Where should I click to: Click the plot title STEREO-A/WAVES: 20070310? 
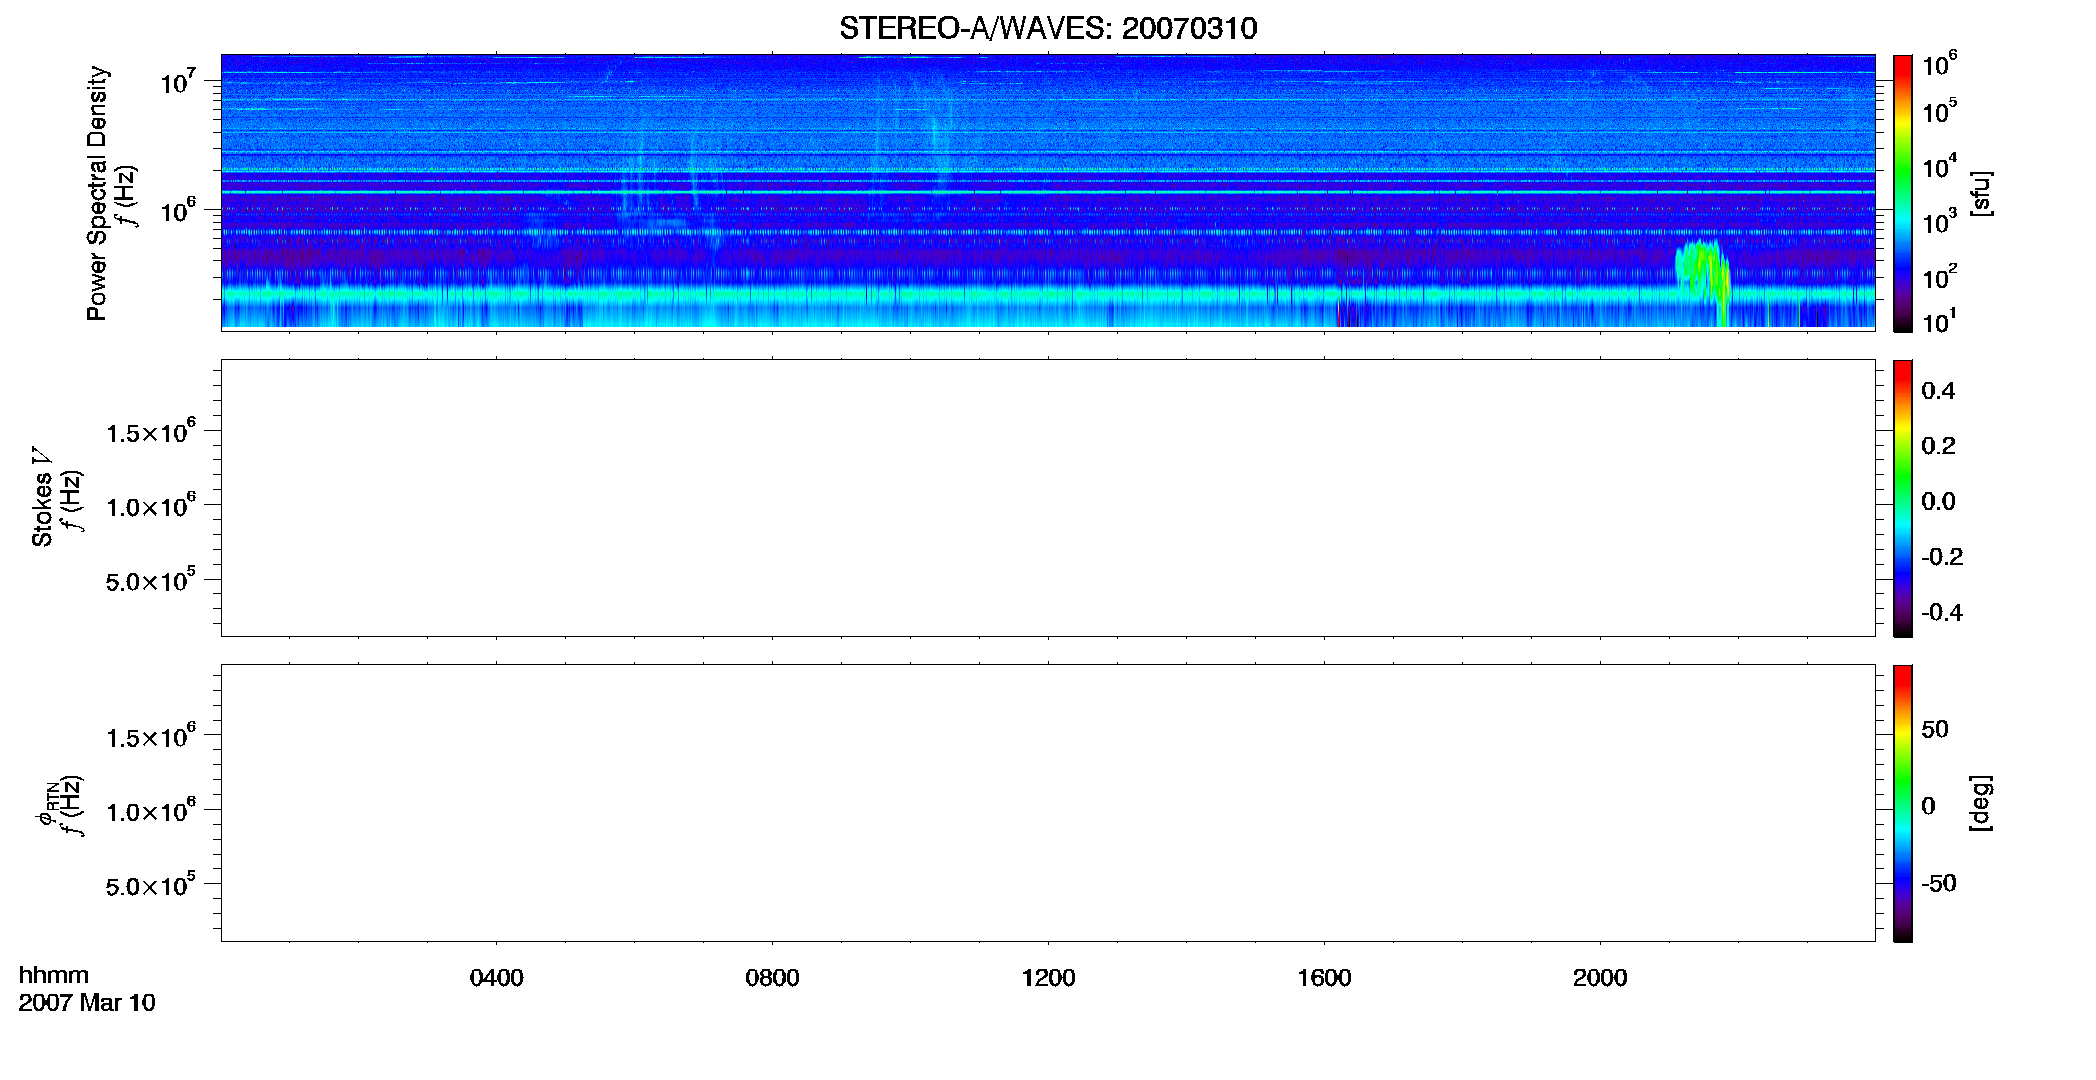pyautogui.click(x=1048, y=28)
